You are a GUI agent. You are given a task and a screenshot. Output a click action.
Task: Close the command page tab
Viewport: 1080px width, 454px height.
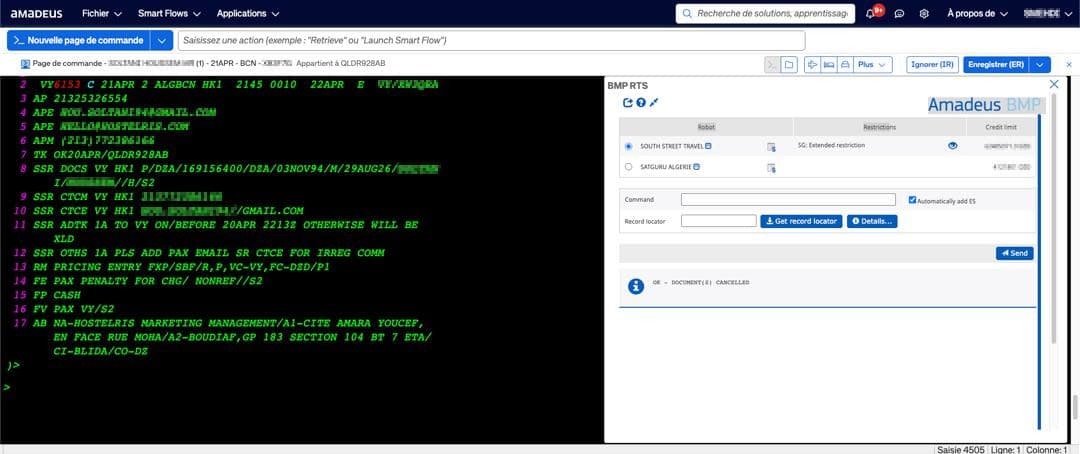click(x=1069, y=64)
